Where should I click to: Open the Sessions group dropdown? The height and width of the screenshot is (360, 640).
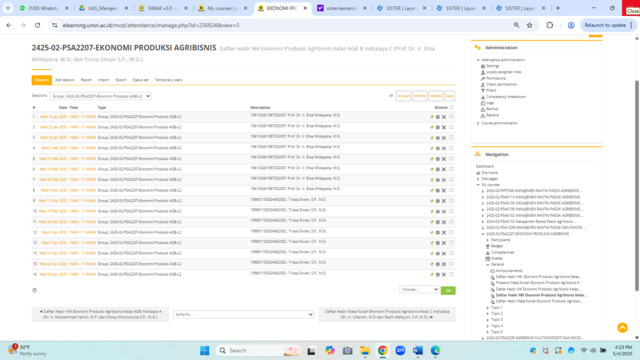[x=100, y=96]
